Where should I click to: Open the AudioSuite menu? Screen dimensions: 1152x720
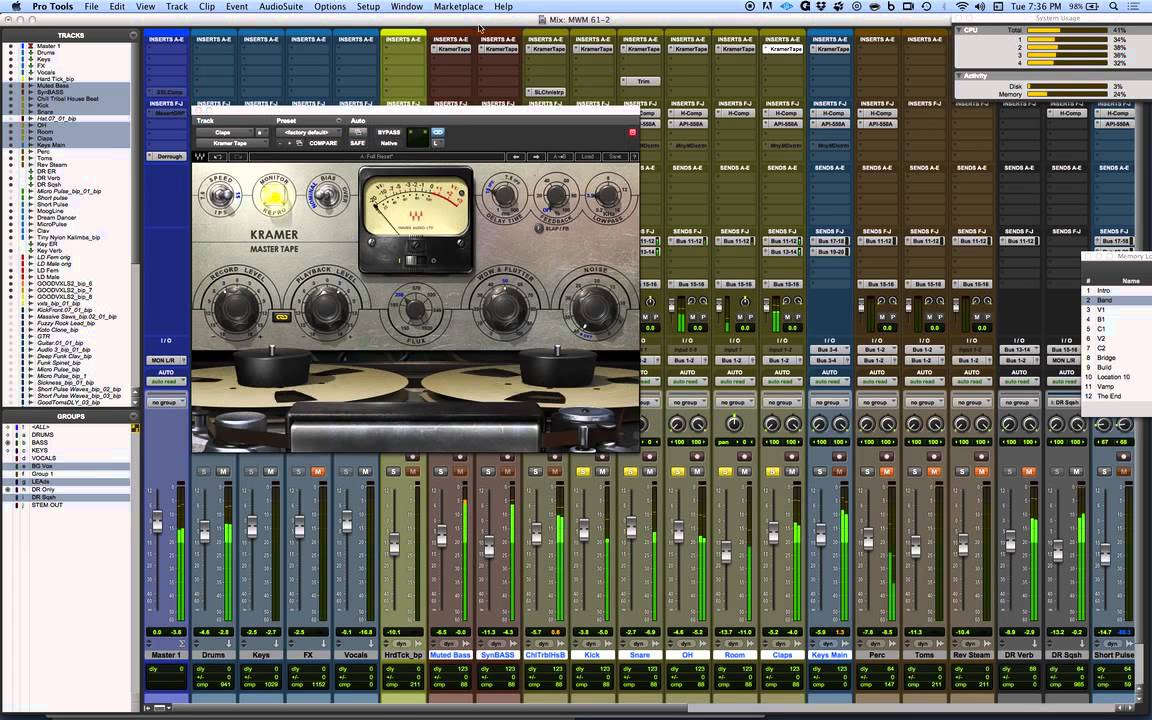coord(281,7)
